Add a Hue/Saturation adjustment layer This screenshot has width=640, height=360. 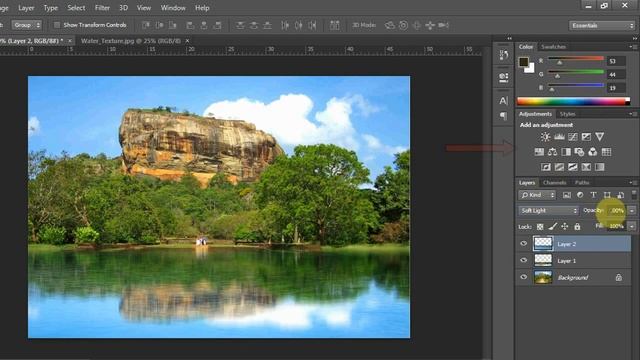(539, 152)
